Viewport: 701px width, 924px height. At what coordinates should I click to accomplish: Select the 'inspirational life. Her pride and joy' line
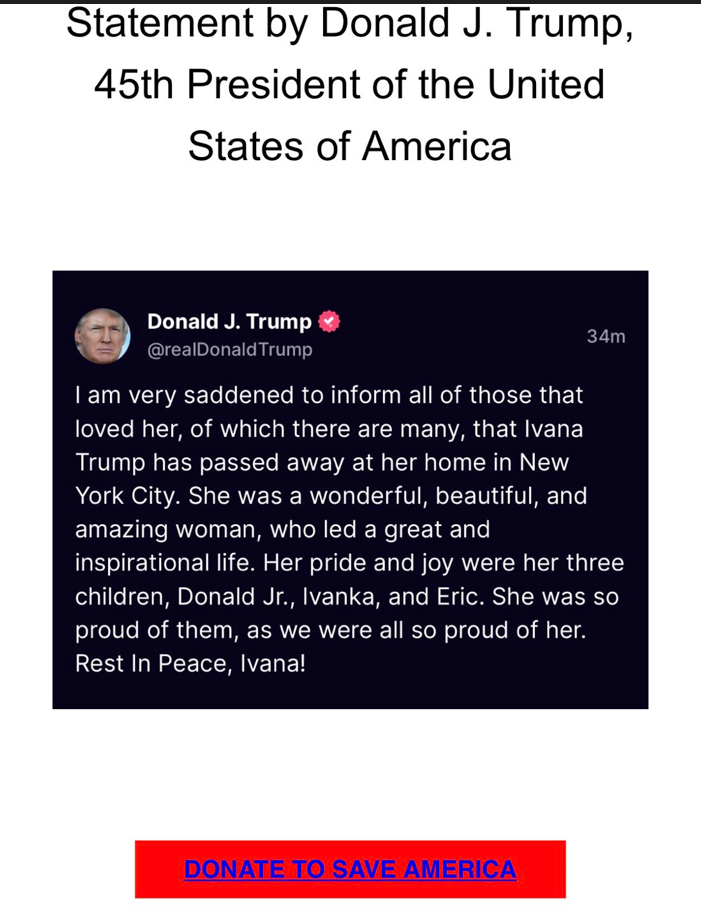349,563
